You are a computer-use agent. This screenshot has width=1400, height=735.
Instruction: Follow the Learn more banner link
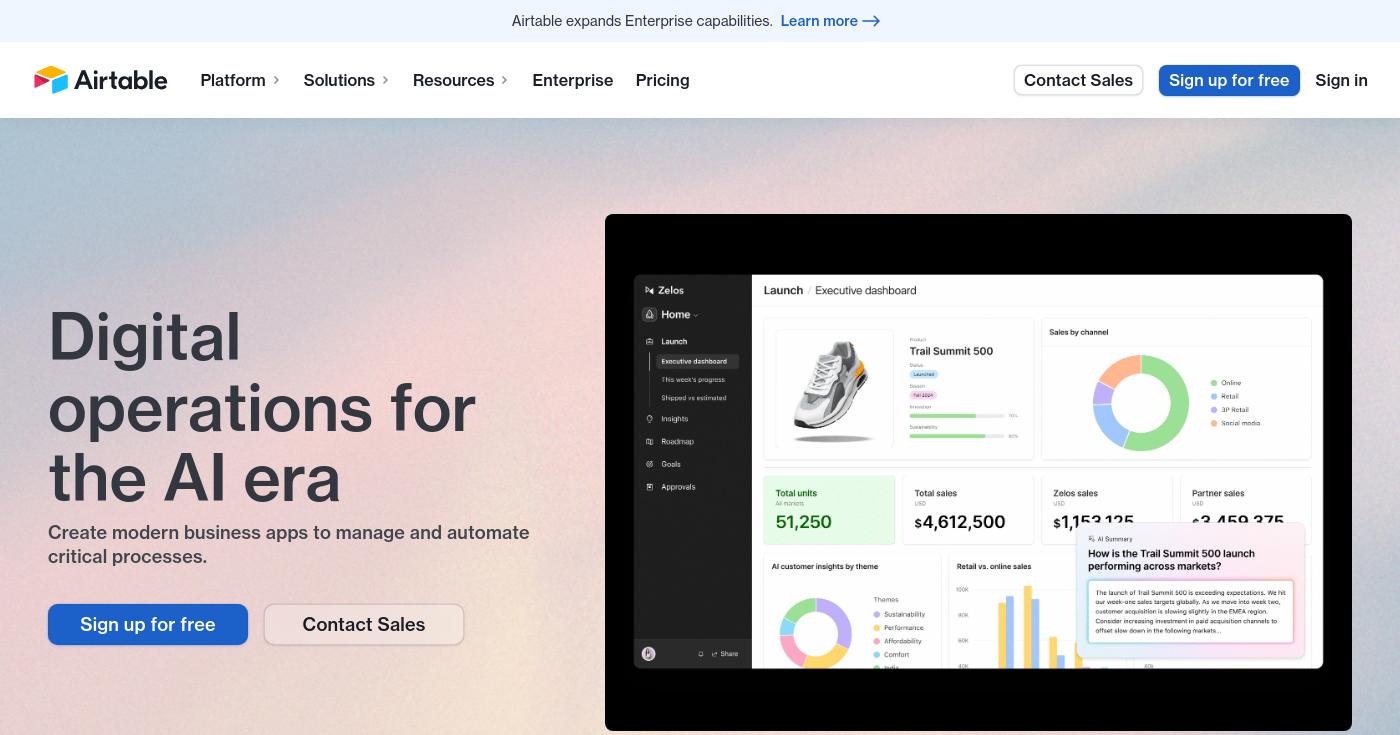tap(830, 21)
